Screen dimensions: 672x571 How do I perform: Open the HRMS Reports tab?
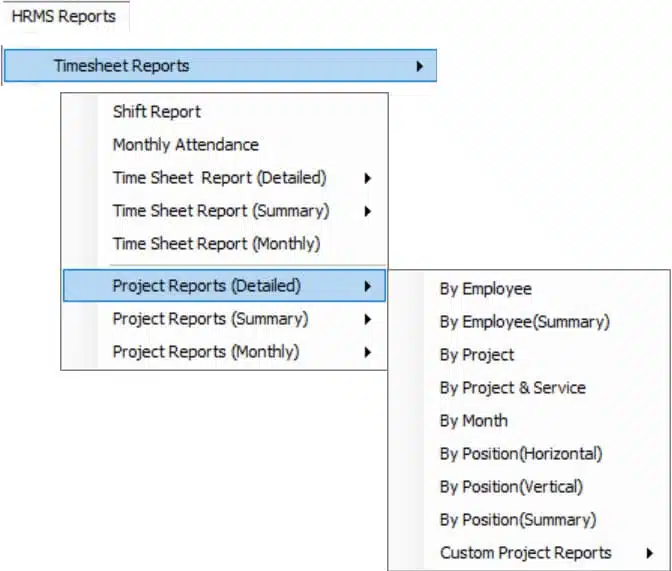64,17
